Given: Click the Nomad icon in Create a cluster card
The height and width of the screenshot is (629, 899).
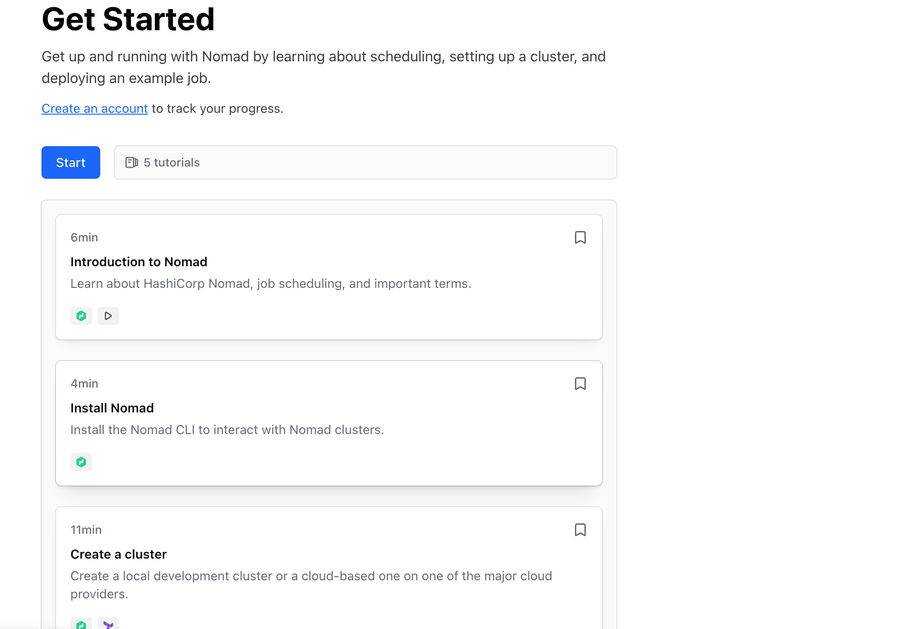Looking at the screenshot, I should point(81,624).
